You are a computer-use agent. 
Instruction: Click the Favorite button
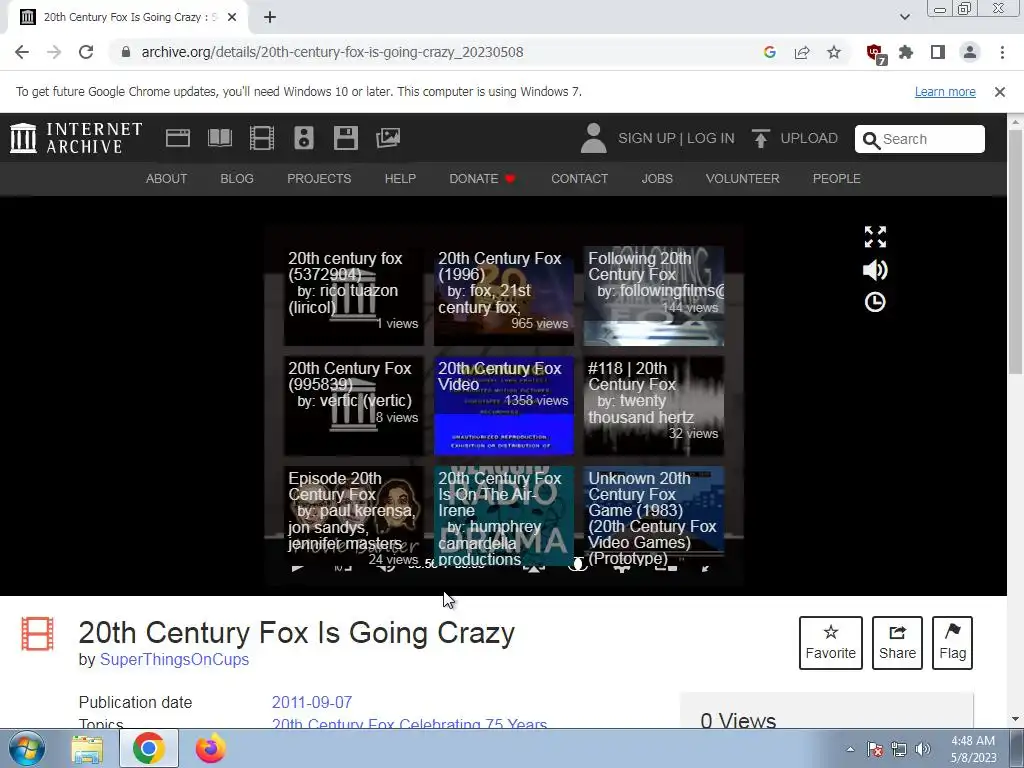[x=831, y=643]
